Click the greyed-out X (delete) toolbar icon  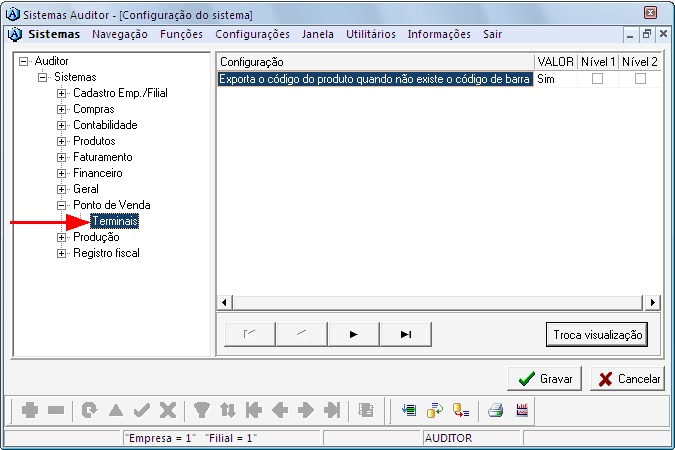[x=168, y=410]
